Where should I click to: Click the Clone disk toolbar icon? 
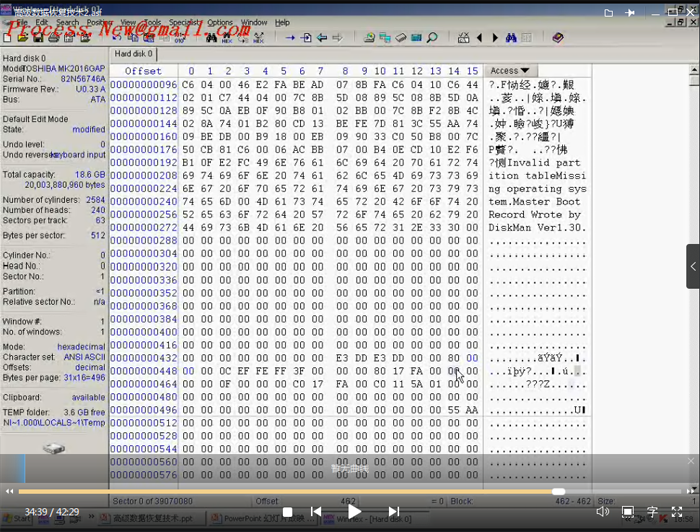click(x=385, y=38)
